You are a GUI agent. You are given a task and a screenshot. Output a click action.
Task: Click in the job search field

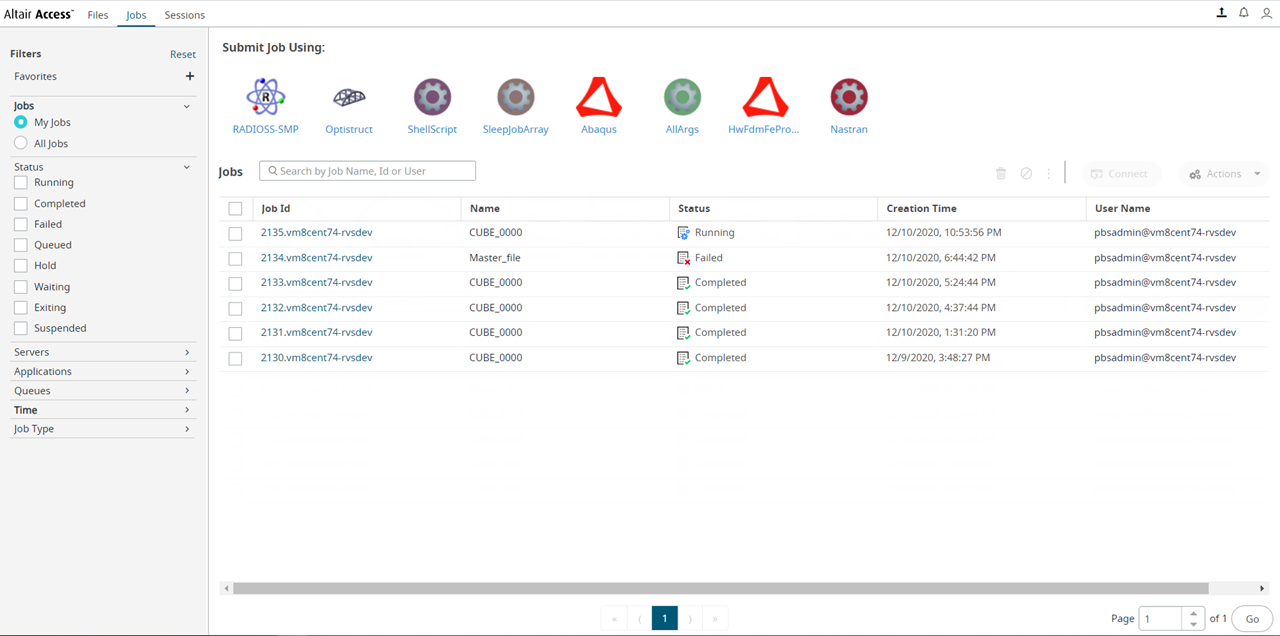click(x=367, y=171)
